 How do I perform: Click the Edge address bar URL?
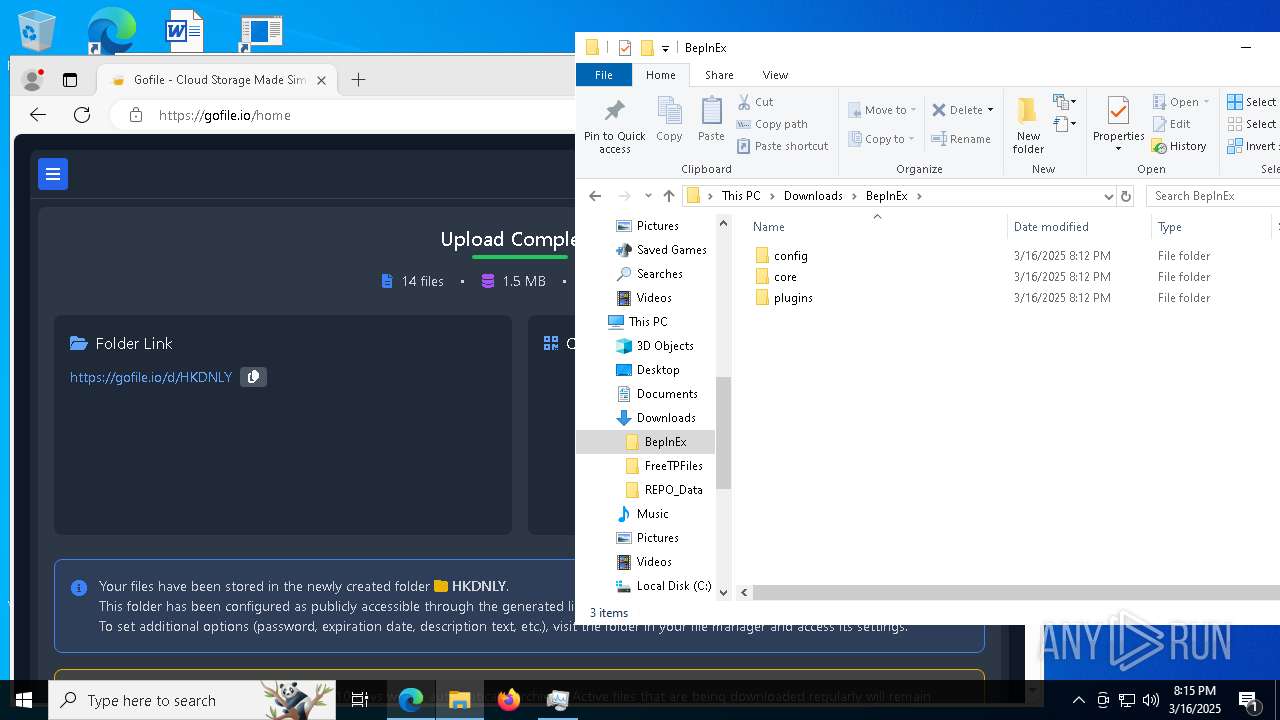tap(225, 115)
